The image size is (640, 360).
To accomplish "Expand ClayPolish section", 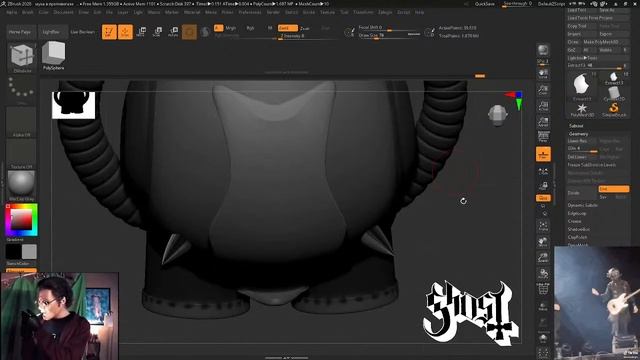I will pyautogui.click(x=578, y=237).
